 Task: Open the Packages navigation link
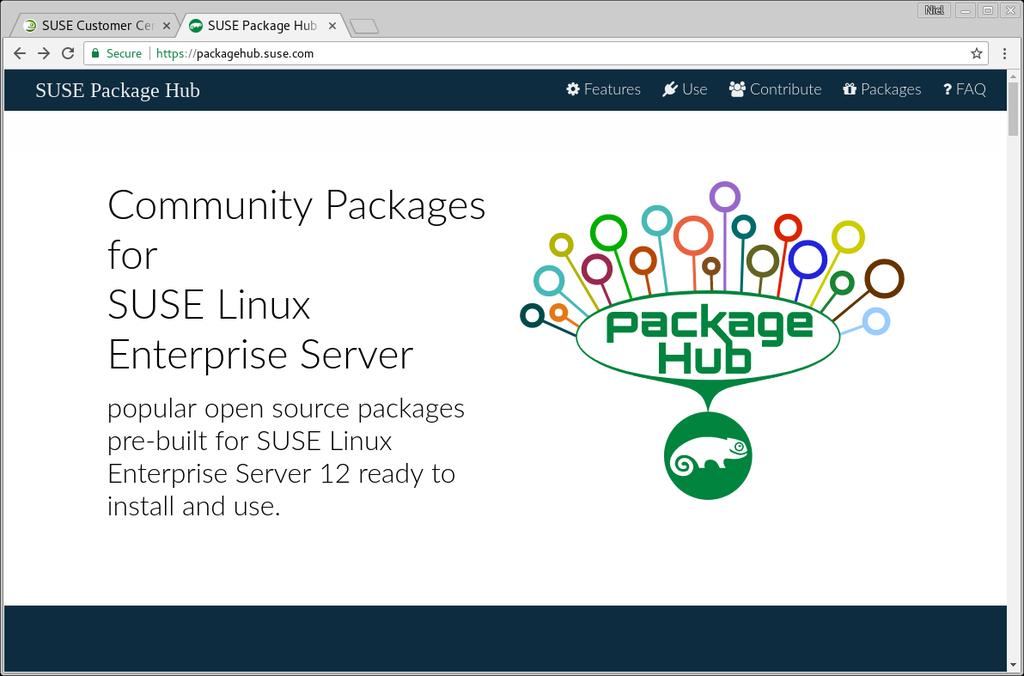click(x=882, y=89)
